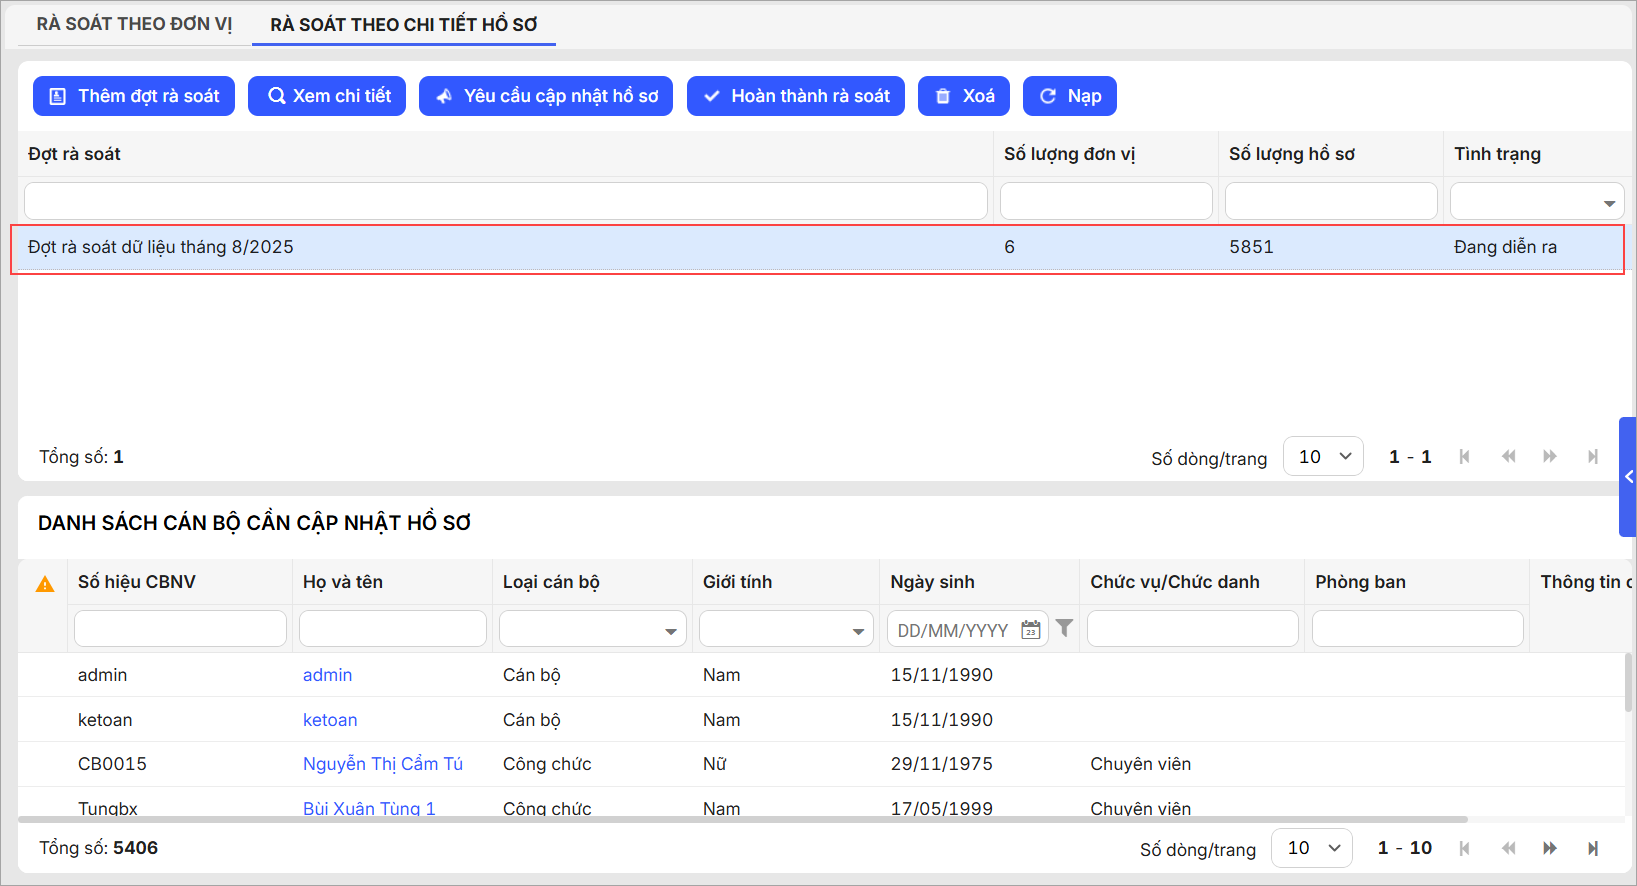Click the Nạp reload button
The width and height of the screenshot is (1637, 886).
pyautogui.click(x=1070, y=96)
